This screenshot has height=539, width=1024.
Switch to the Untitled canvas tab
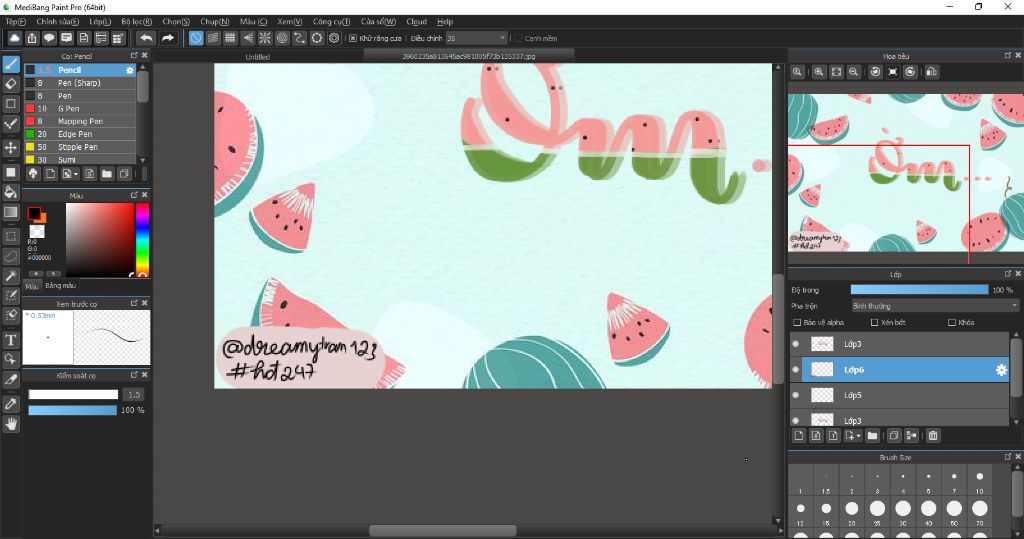click(257, 57)
